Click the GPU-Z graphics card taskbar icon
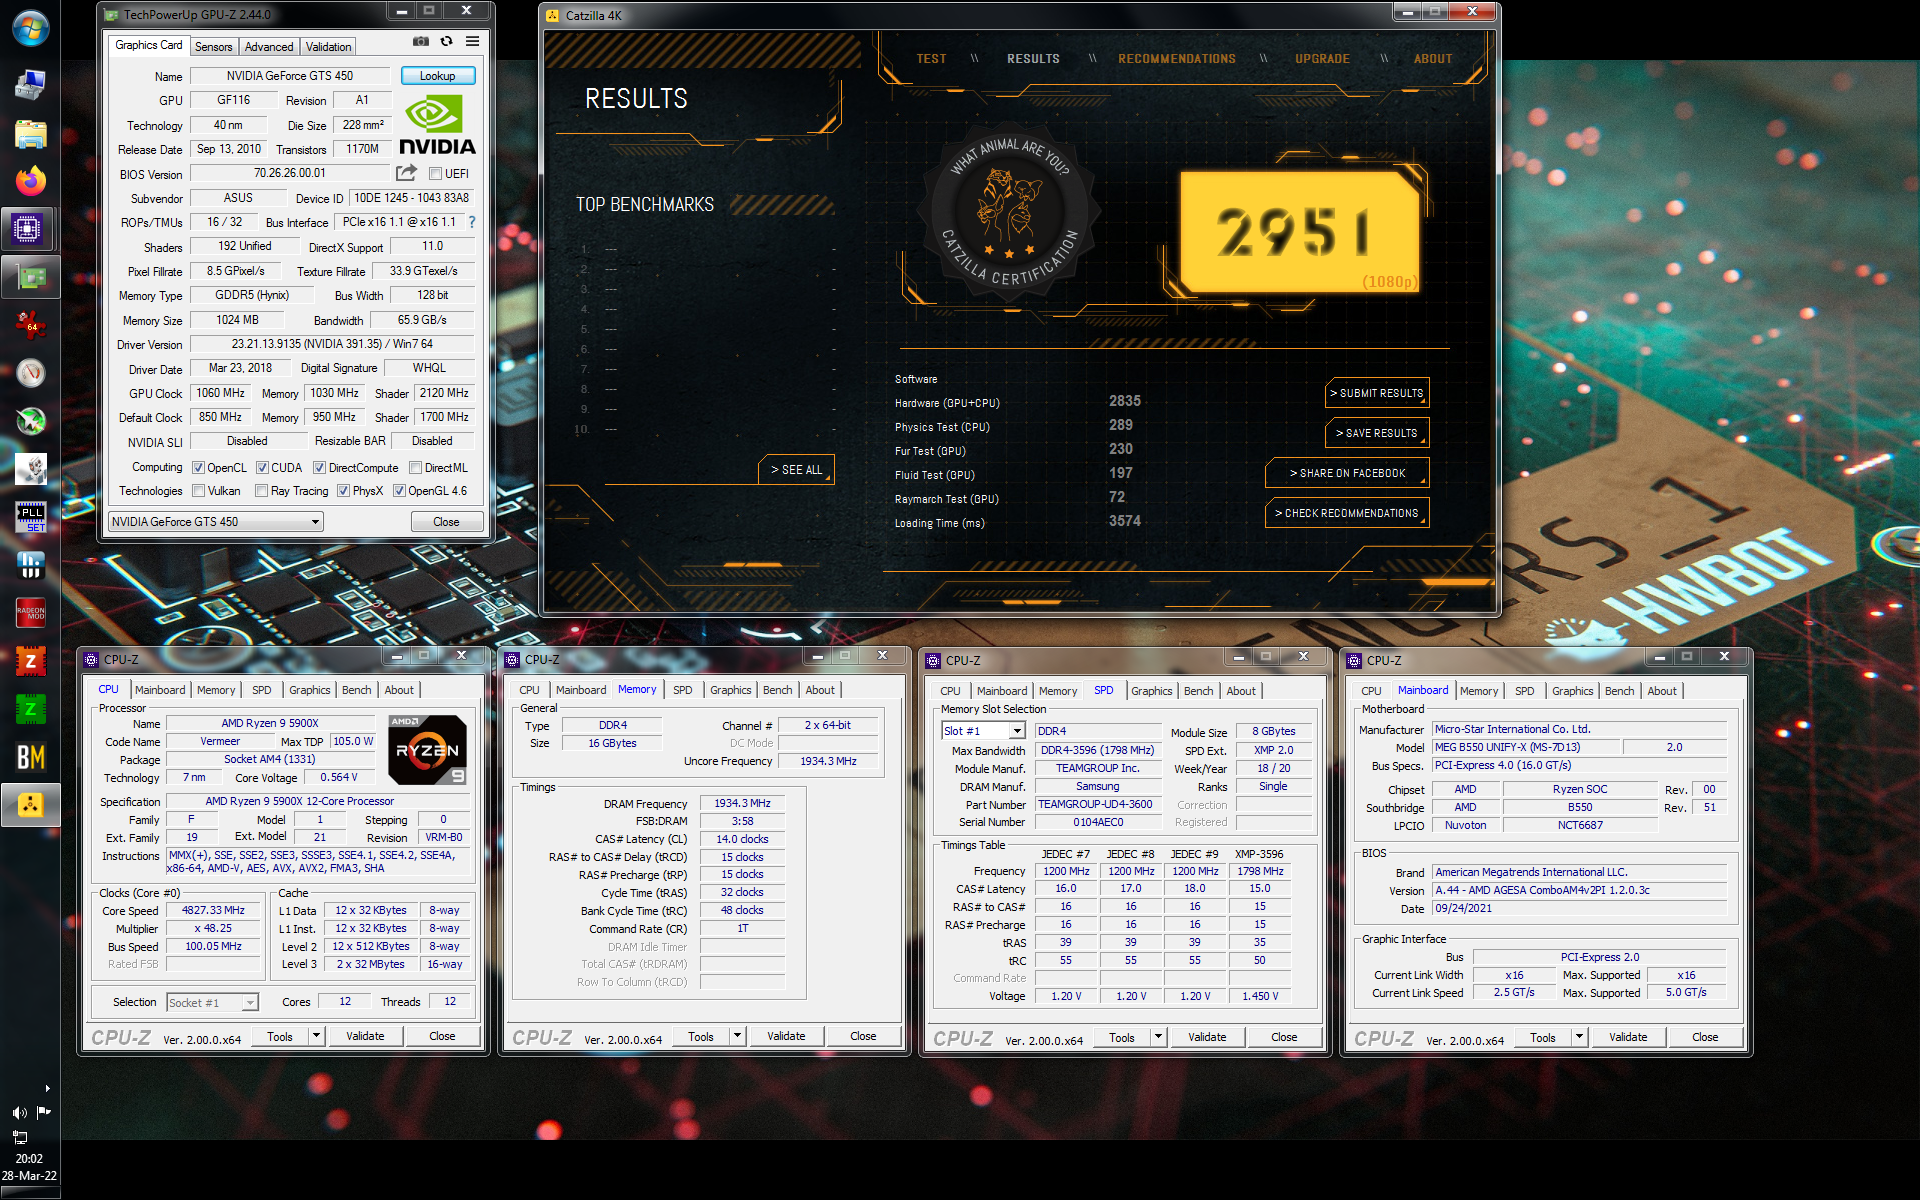 click(x=30, y=277)
